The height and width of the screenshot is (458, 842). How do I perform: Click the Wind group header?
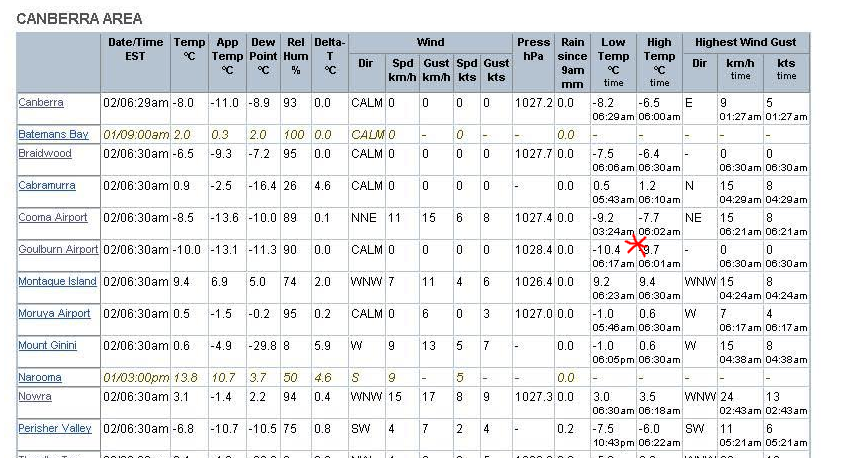pyautogui.click(x=430, y=42)
